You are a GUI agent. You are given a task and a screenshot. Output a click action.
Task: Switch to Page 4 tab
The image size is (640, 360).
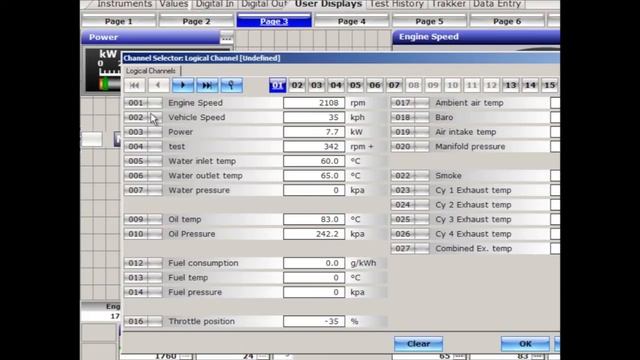[352, 21]
